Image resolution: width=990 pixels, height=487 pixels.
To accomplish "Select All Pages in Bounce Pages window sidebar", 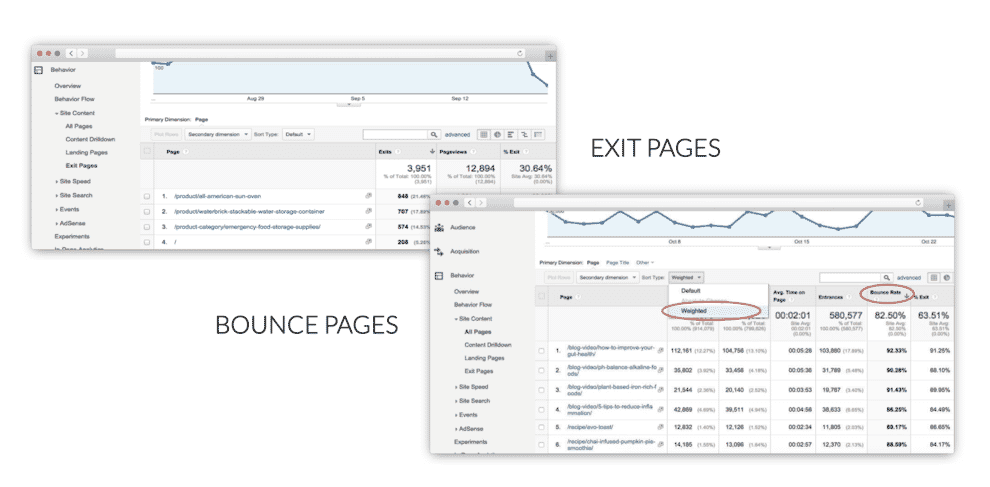I will coord(477,332).
